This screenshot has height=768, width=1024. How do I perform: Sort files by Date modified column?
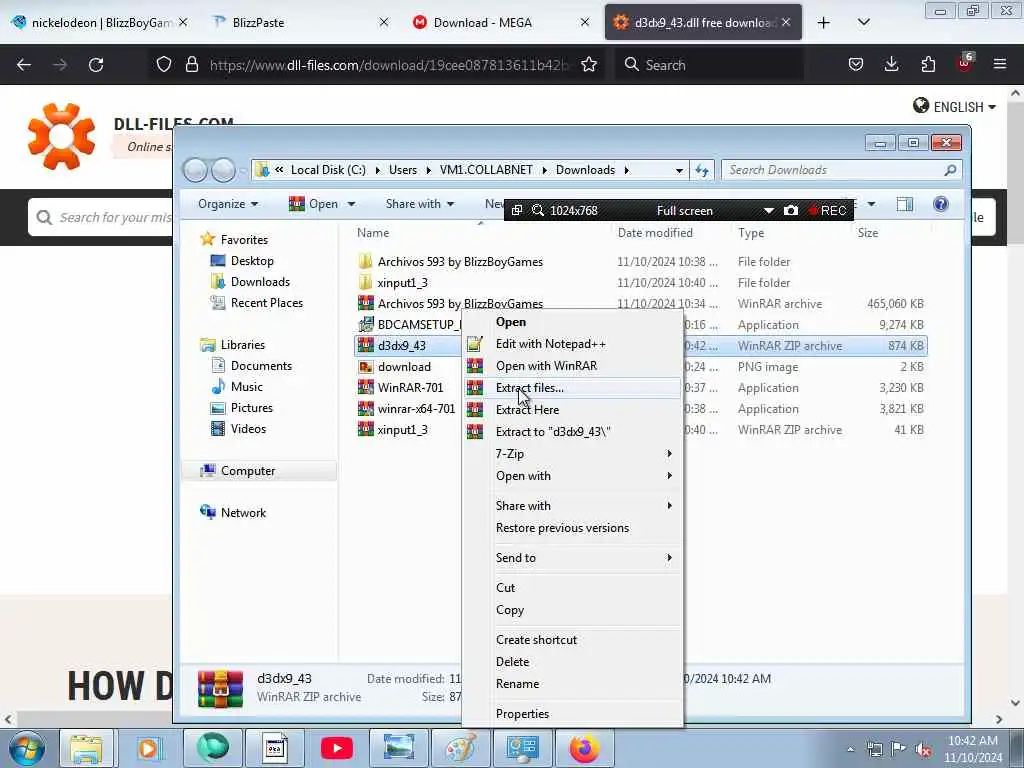tap(655, 233)
